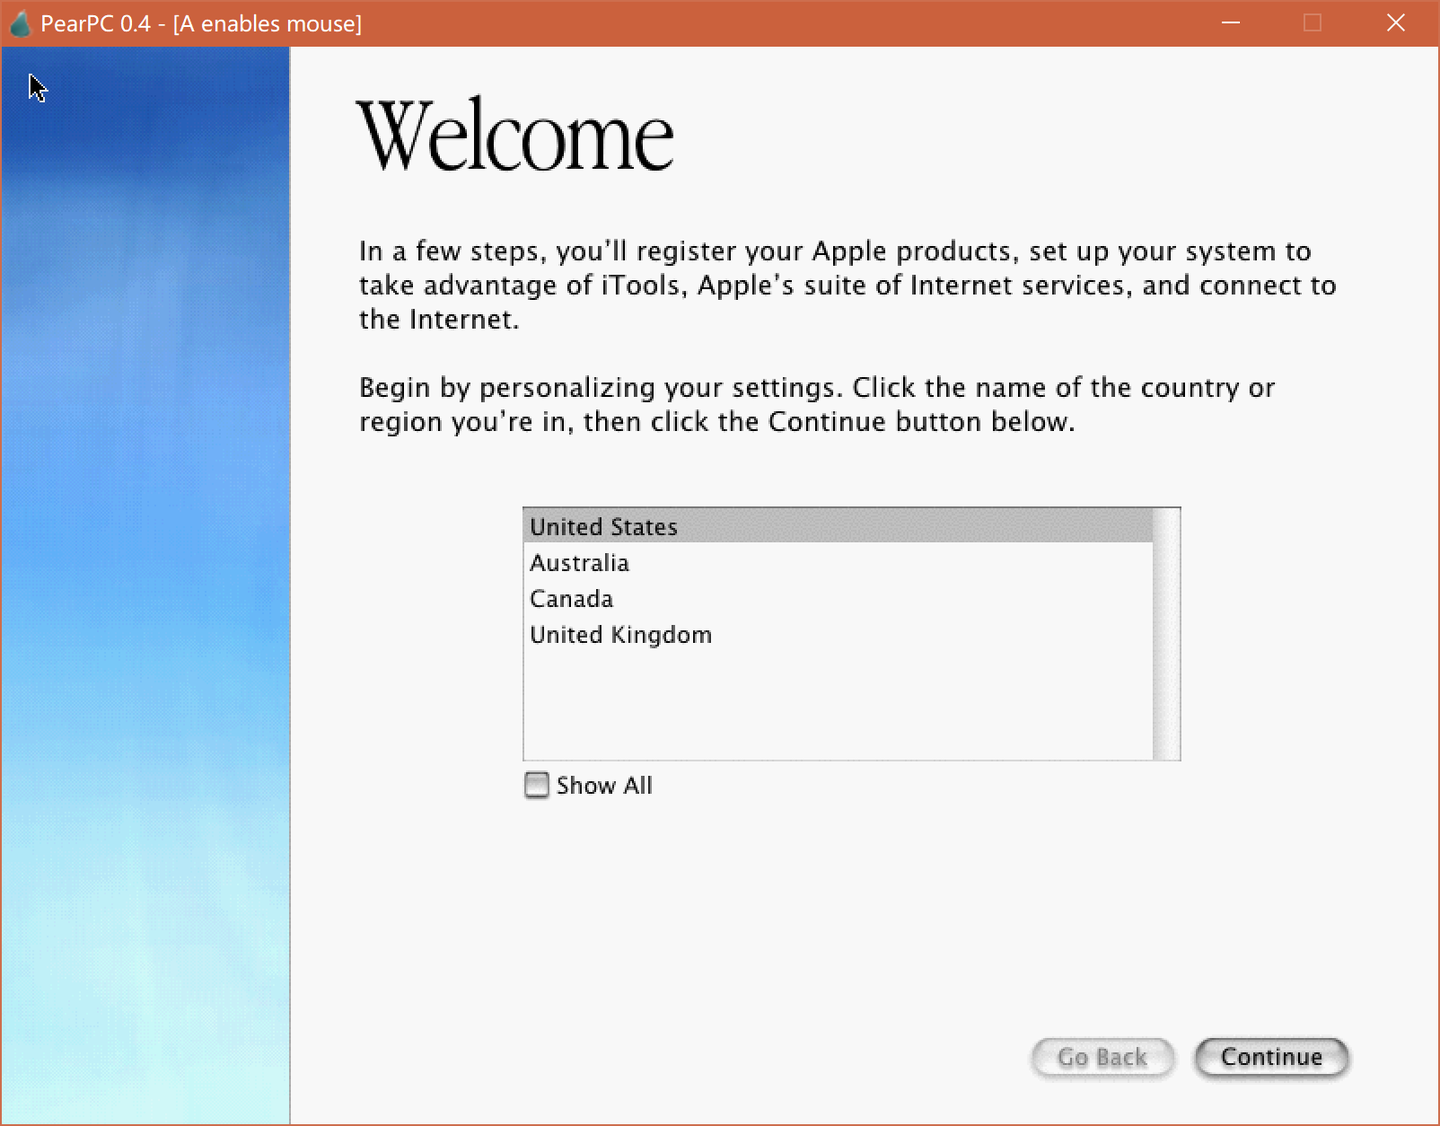Minimize the PearPC window
The width and height of the screenshot is (1440, 1126).
click(x=1229, y=22)
